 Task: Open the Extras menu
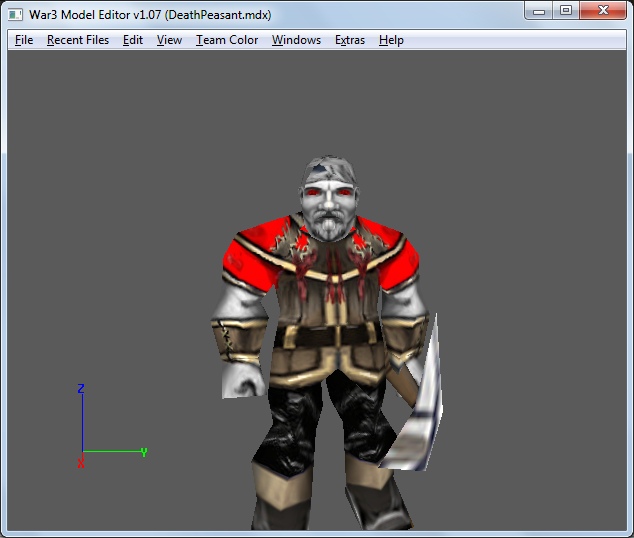[350, 40]
